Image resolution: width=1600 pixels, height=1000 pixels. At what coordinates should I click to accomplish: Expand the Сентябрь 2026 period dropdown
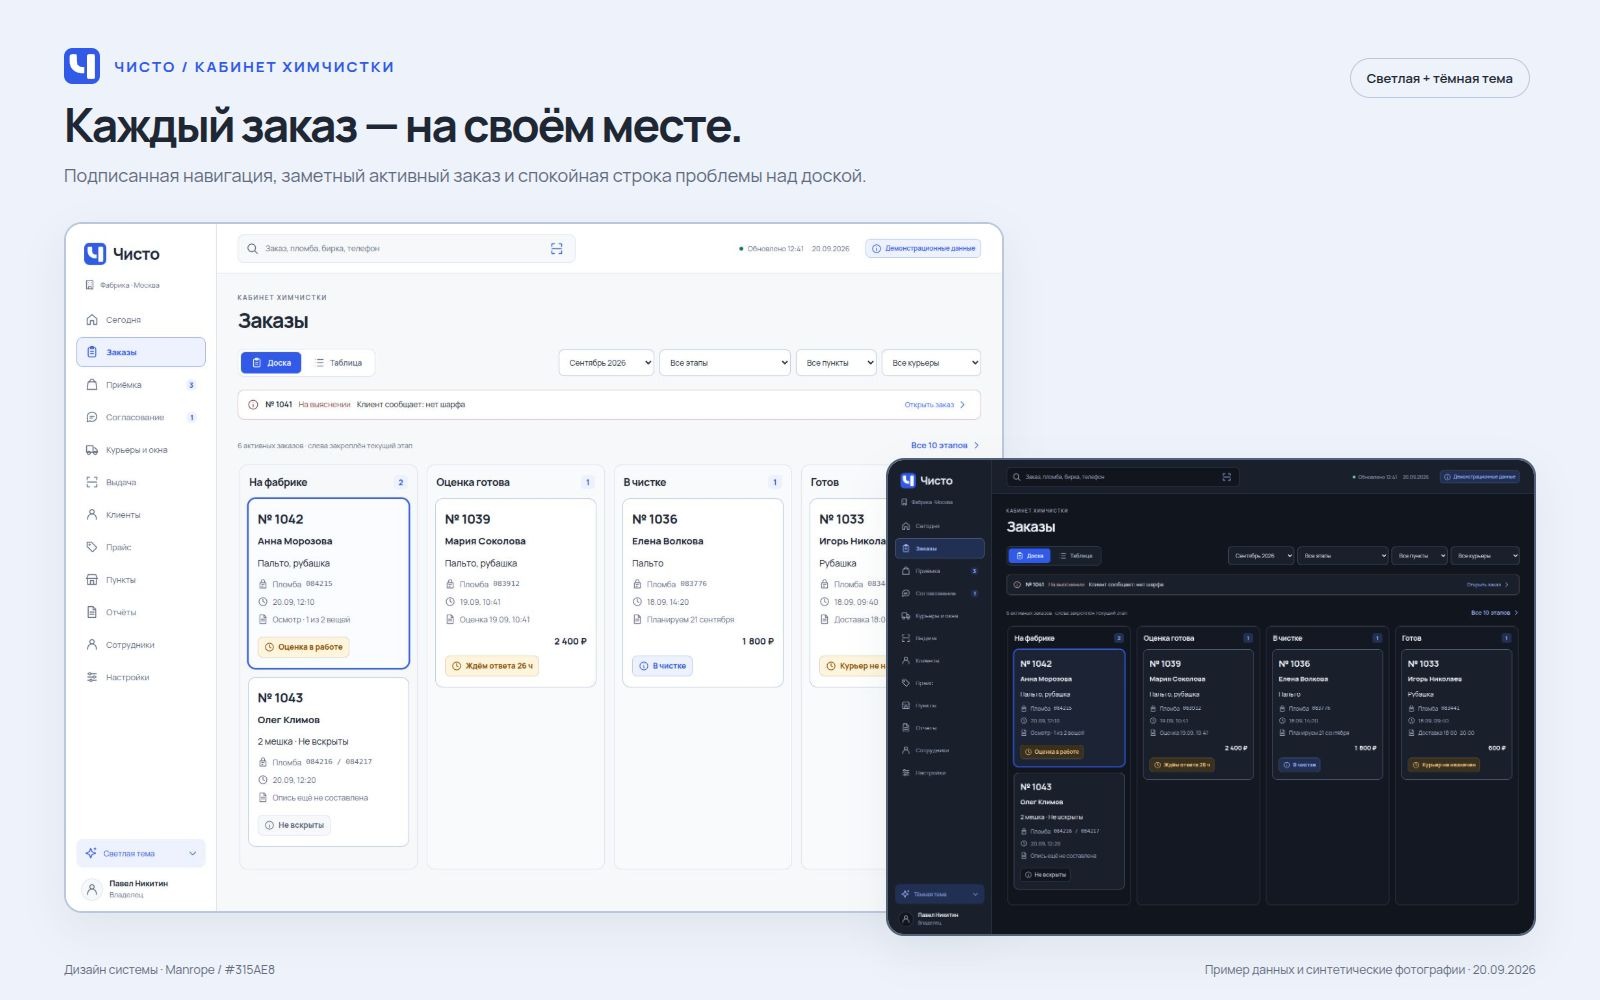click(x=607, y=363)
